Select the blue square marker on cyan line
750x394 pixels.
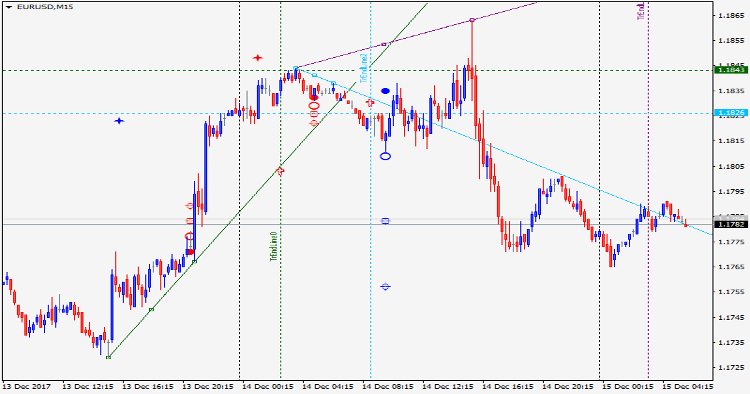[x=386, y=221]
